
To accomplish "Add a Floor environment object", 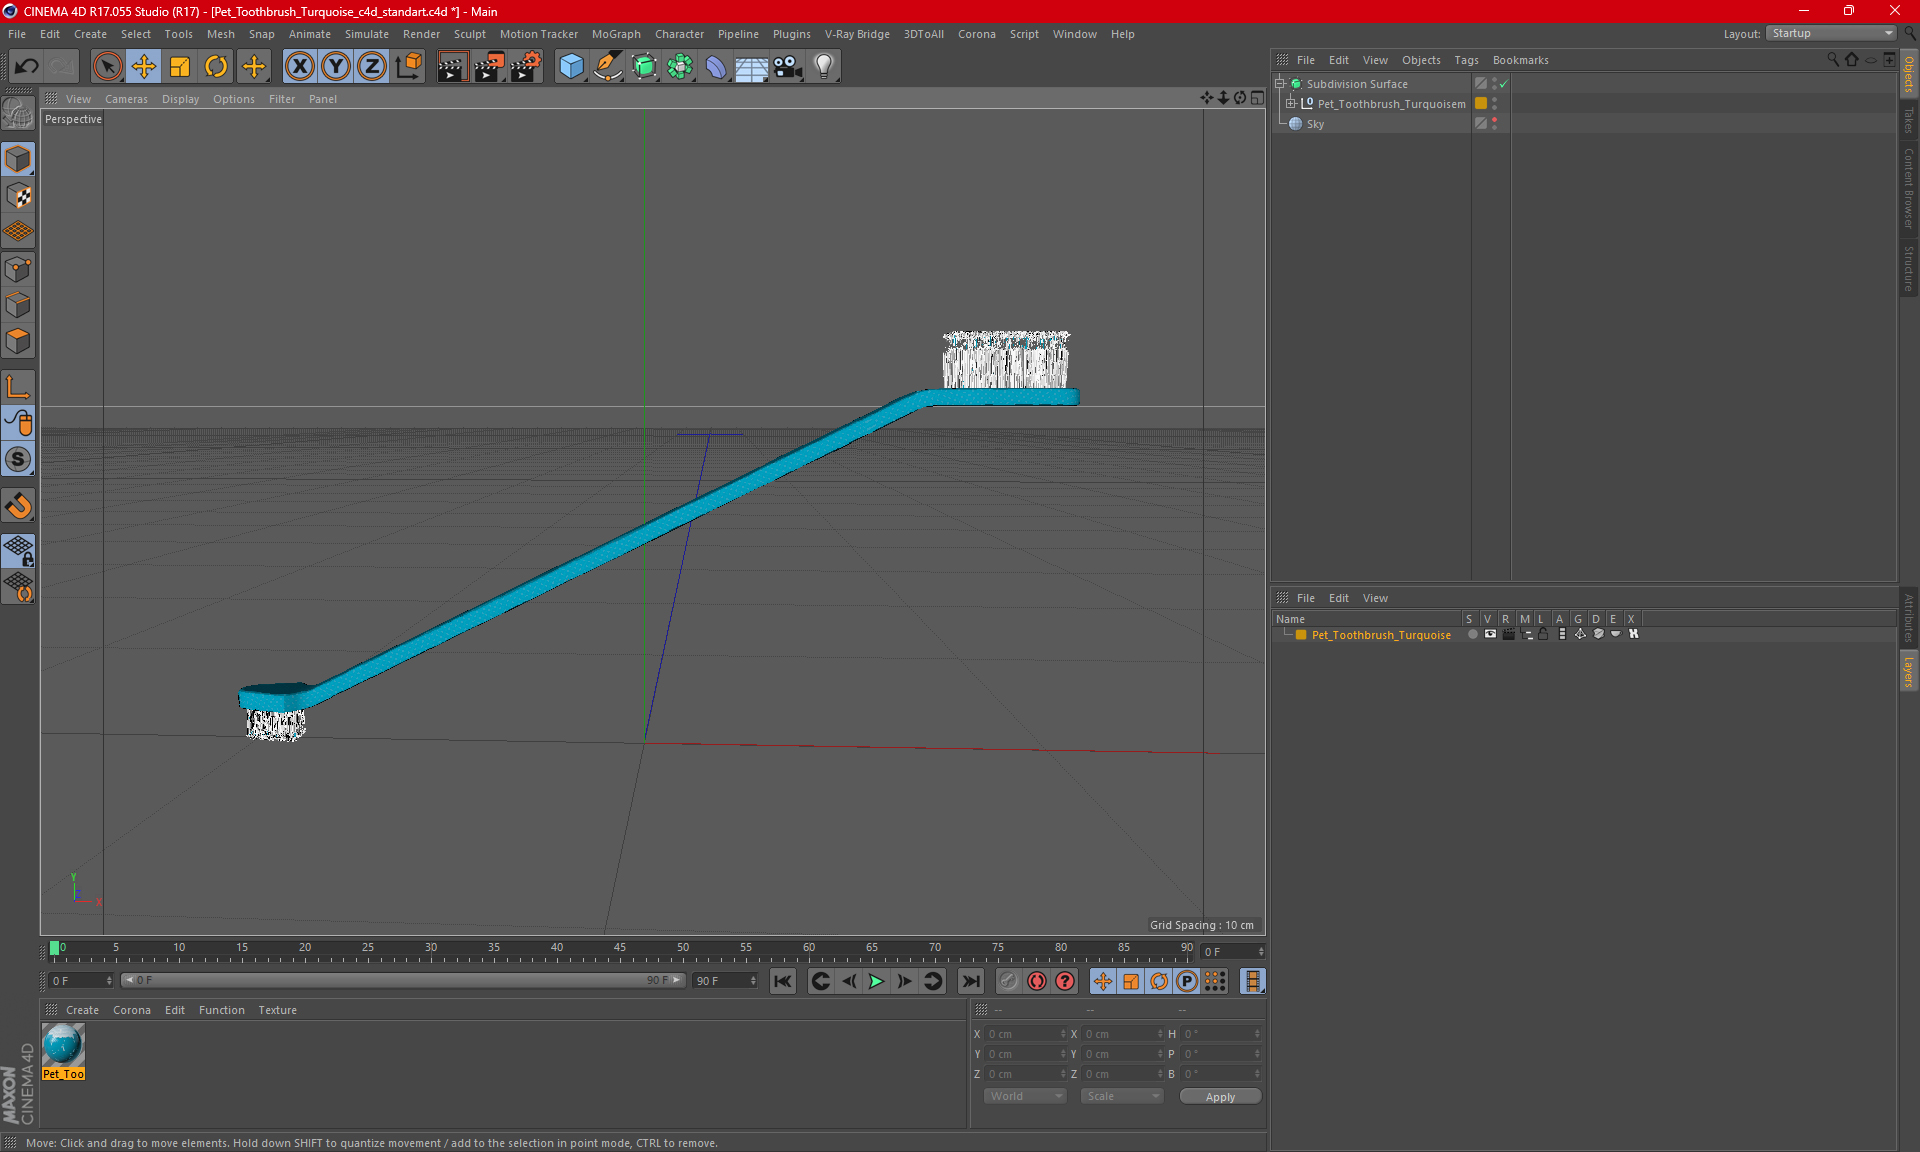I will tap(752, 67).
